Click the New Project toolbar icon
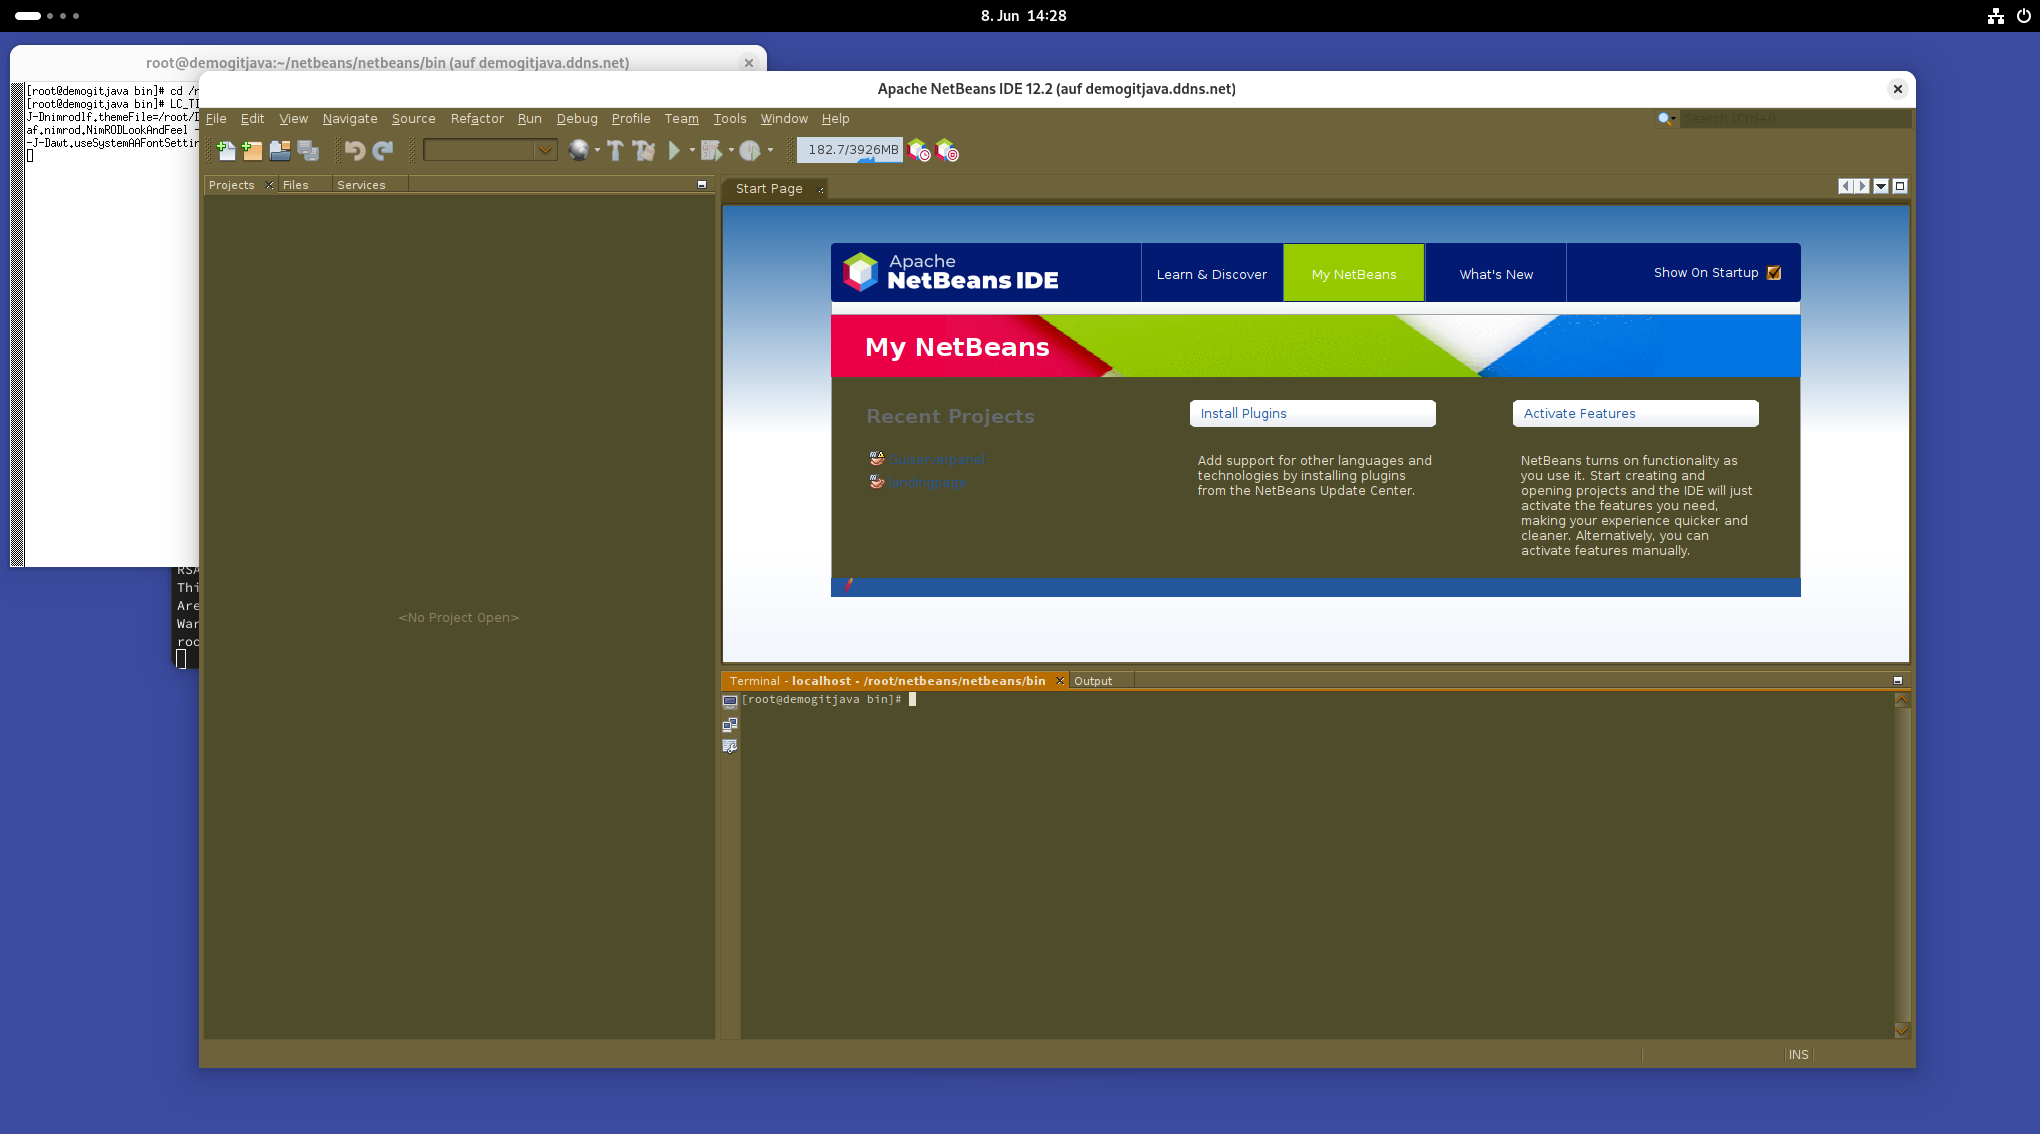The height and width of the screenshot is (1134, 2040). [252, 151]
